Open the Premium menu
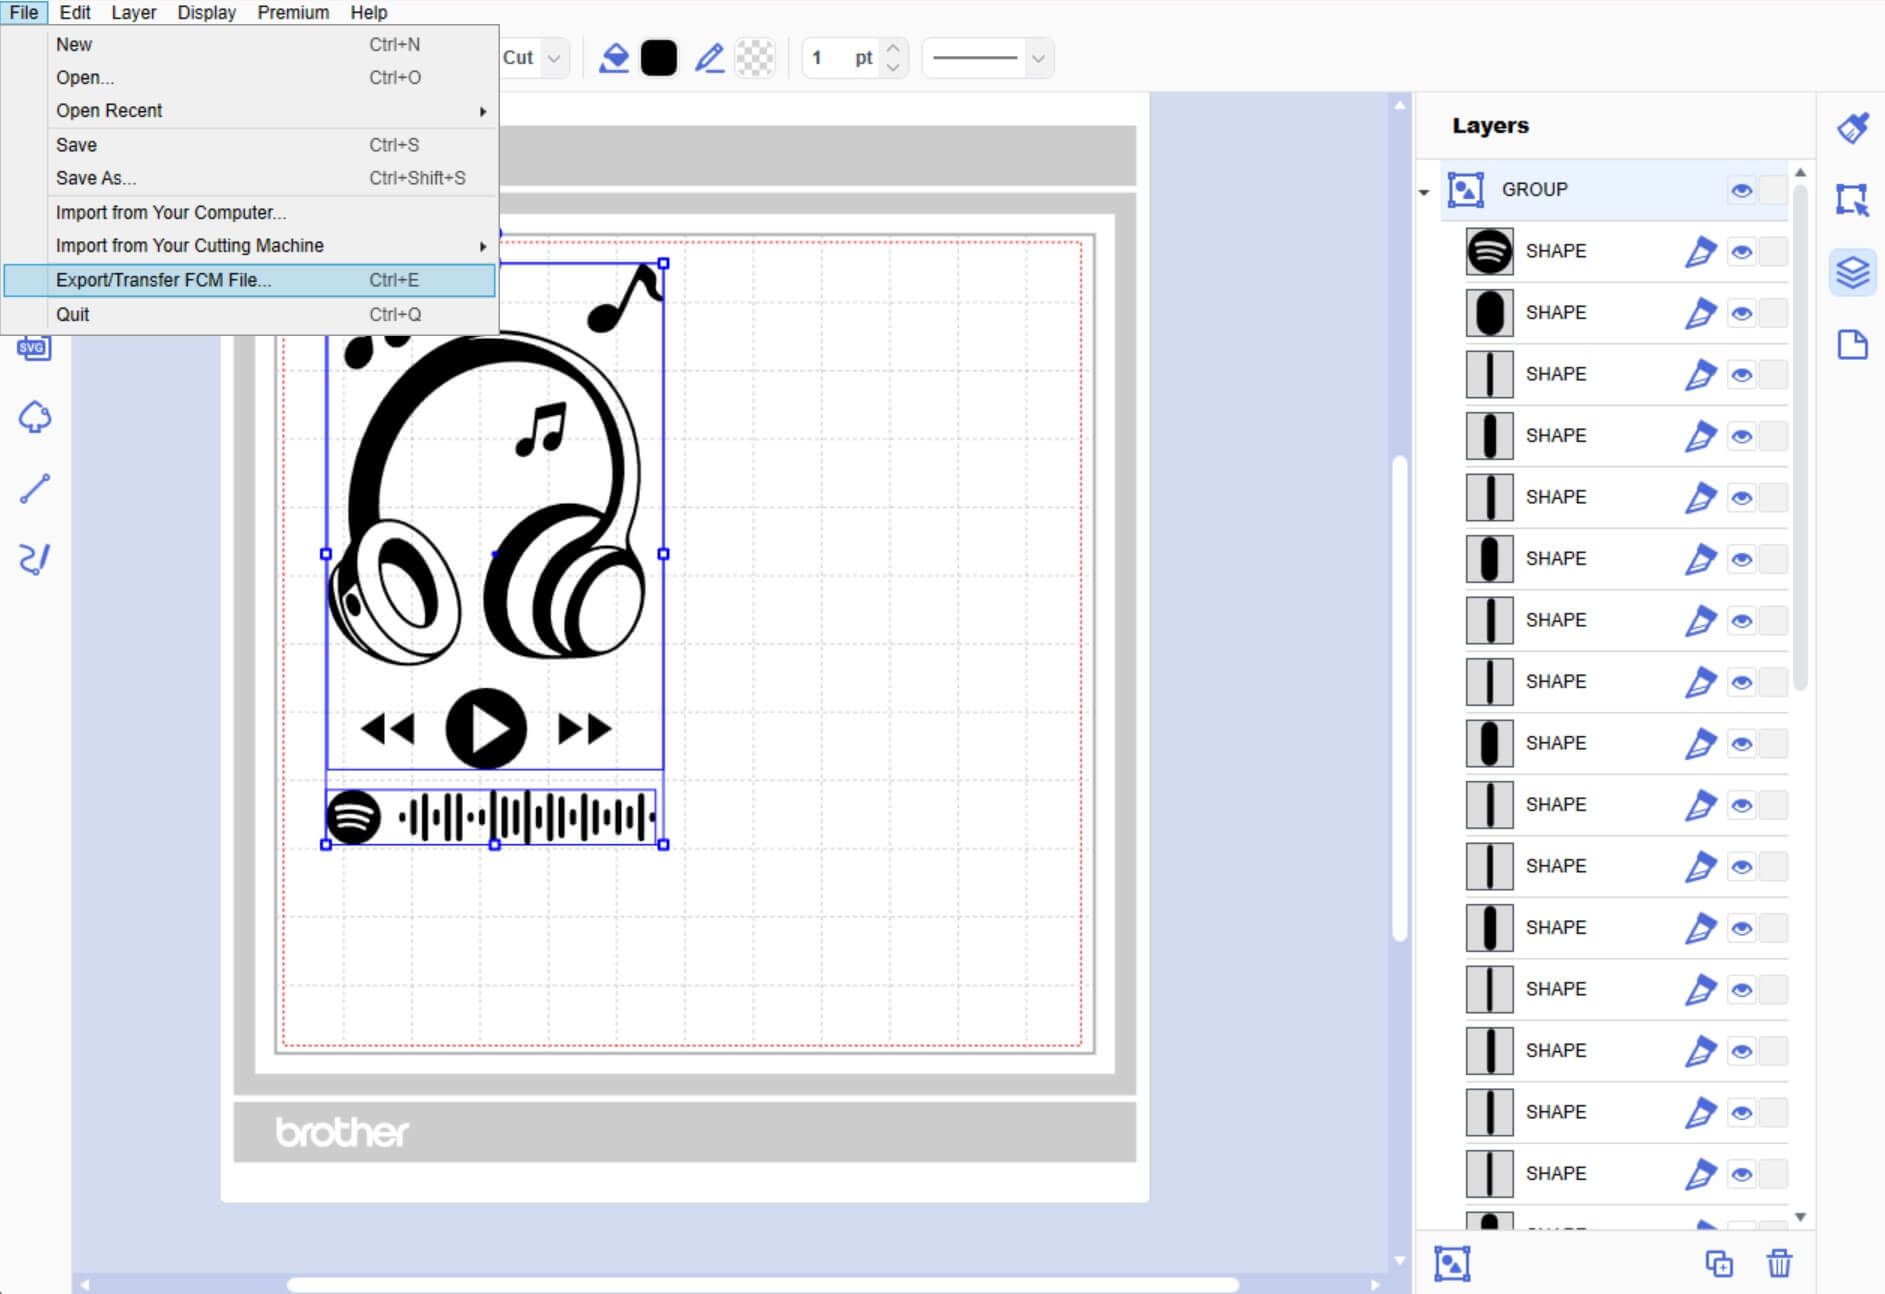 coord(292,13)
